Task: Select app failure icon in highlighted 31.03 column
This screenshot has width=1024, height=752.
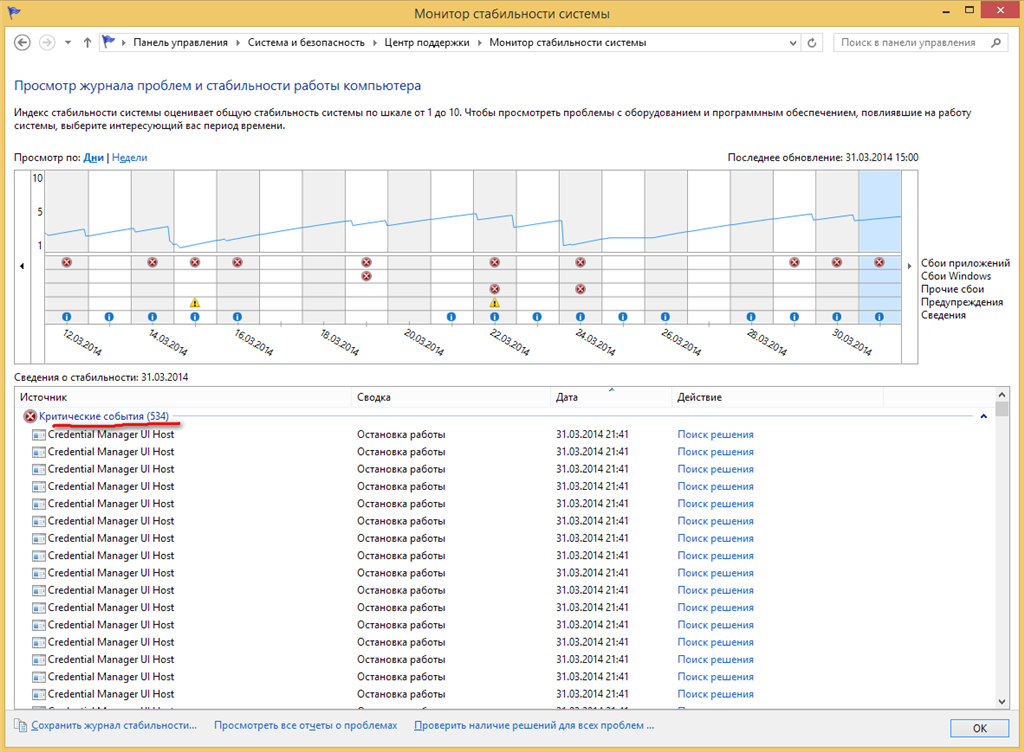Action: coord(879,262)
